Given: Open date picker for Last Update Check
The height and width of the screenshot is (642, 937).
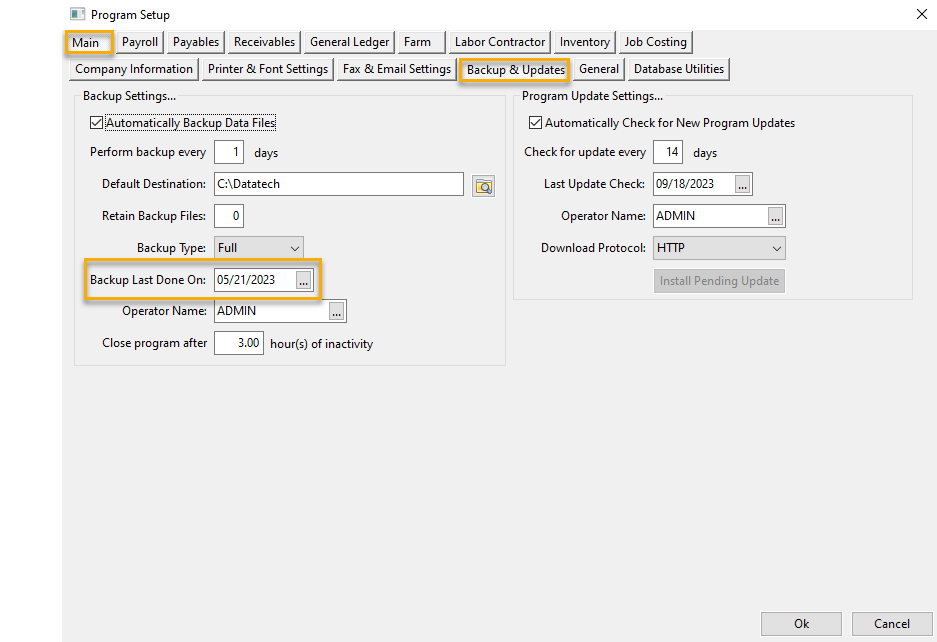Looking at the screenshot, I should [x=741, y=185].
